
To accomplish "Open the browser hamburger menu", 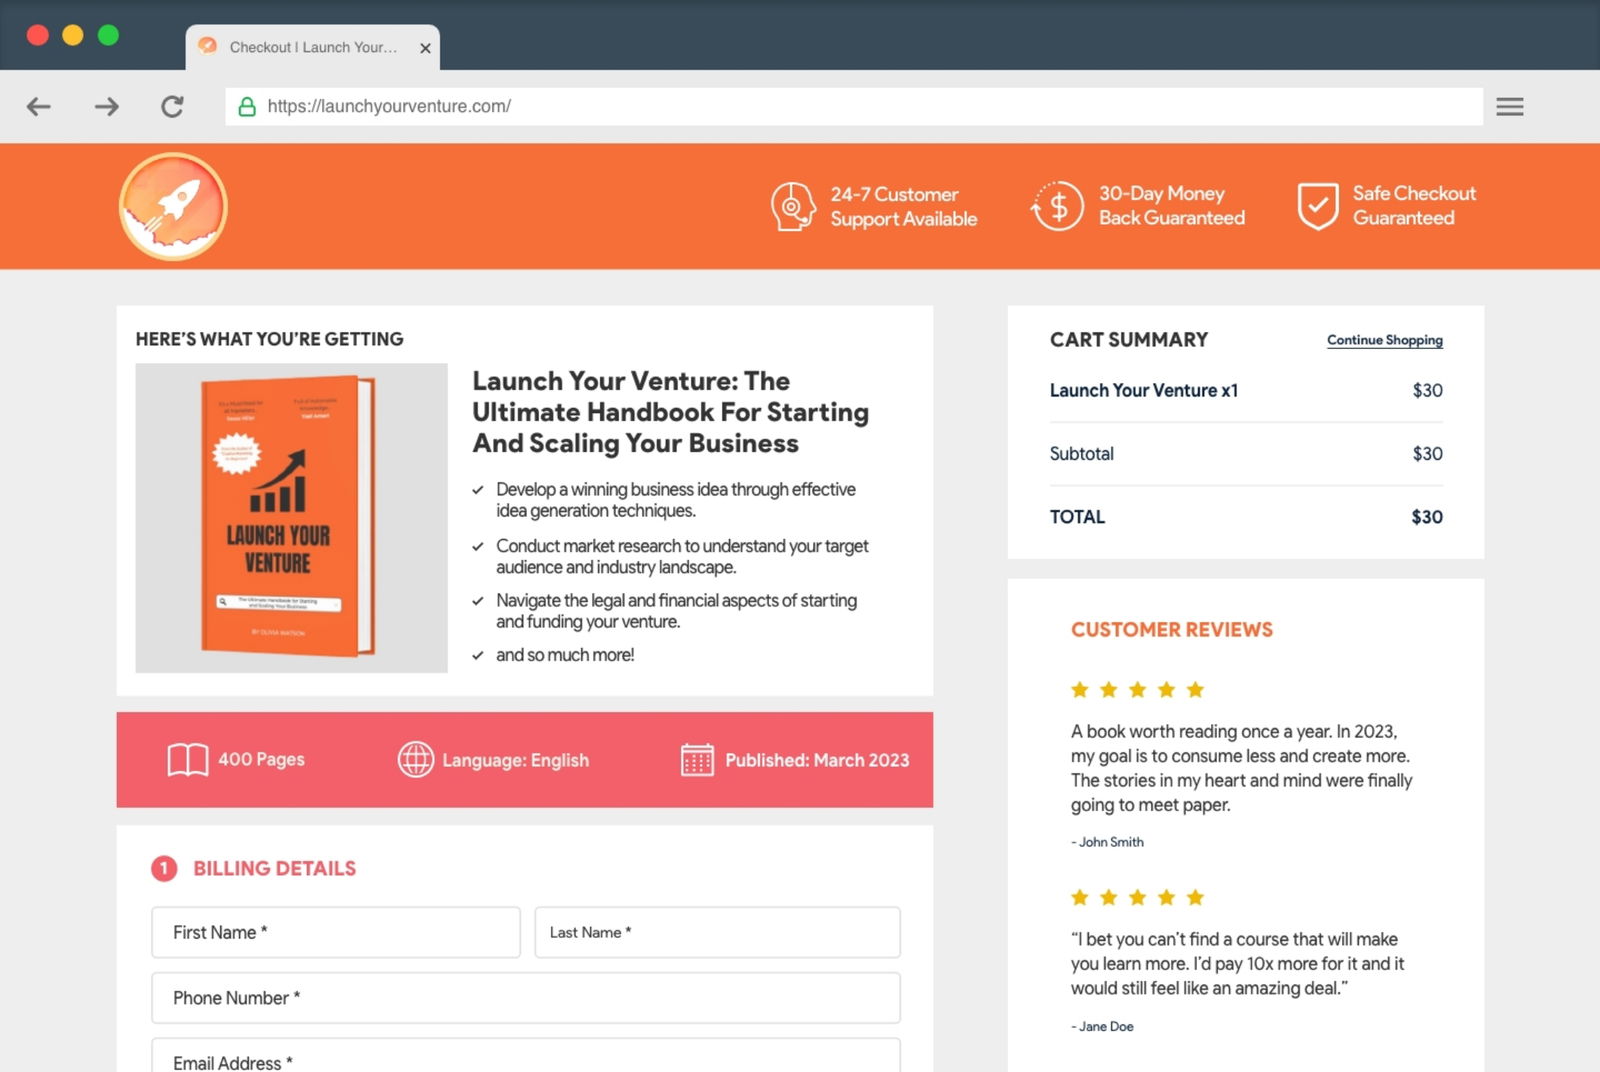I will click(x=1510, y=106).
